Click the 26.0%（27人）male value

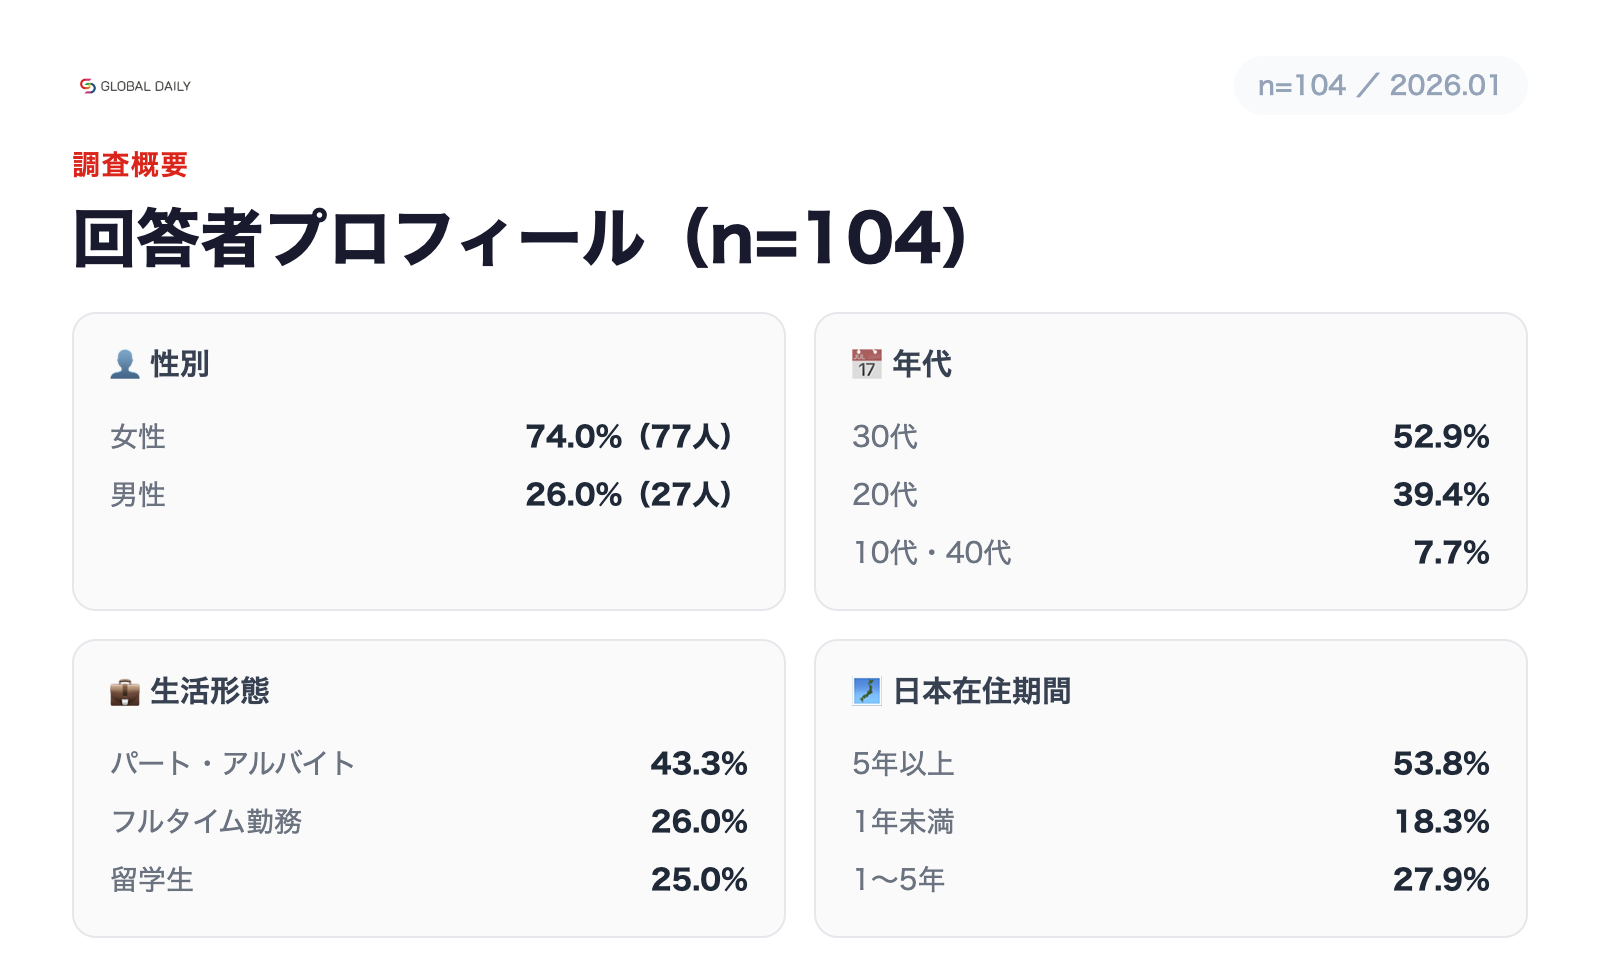point(629,495)
